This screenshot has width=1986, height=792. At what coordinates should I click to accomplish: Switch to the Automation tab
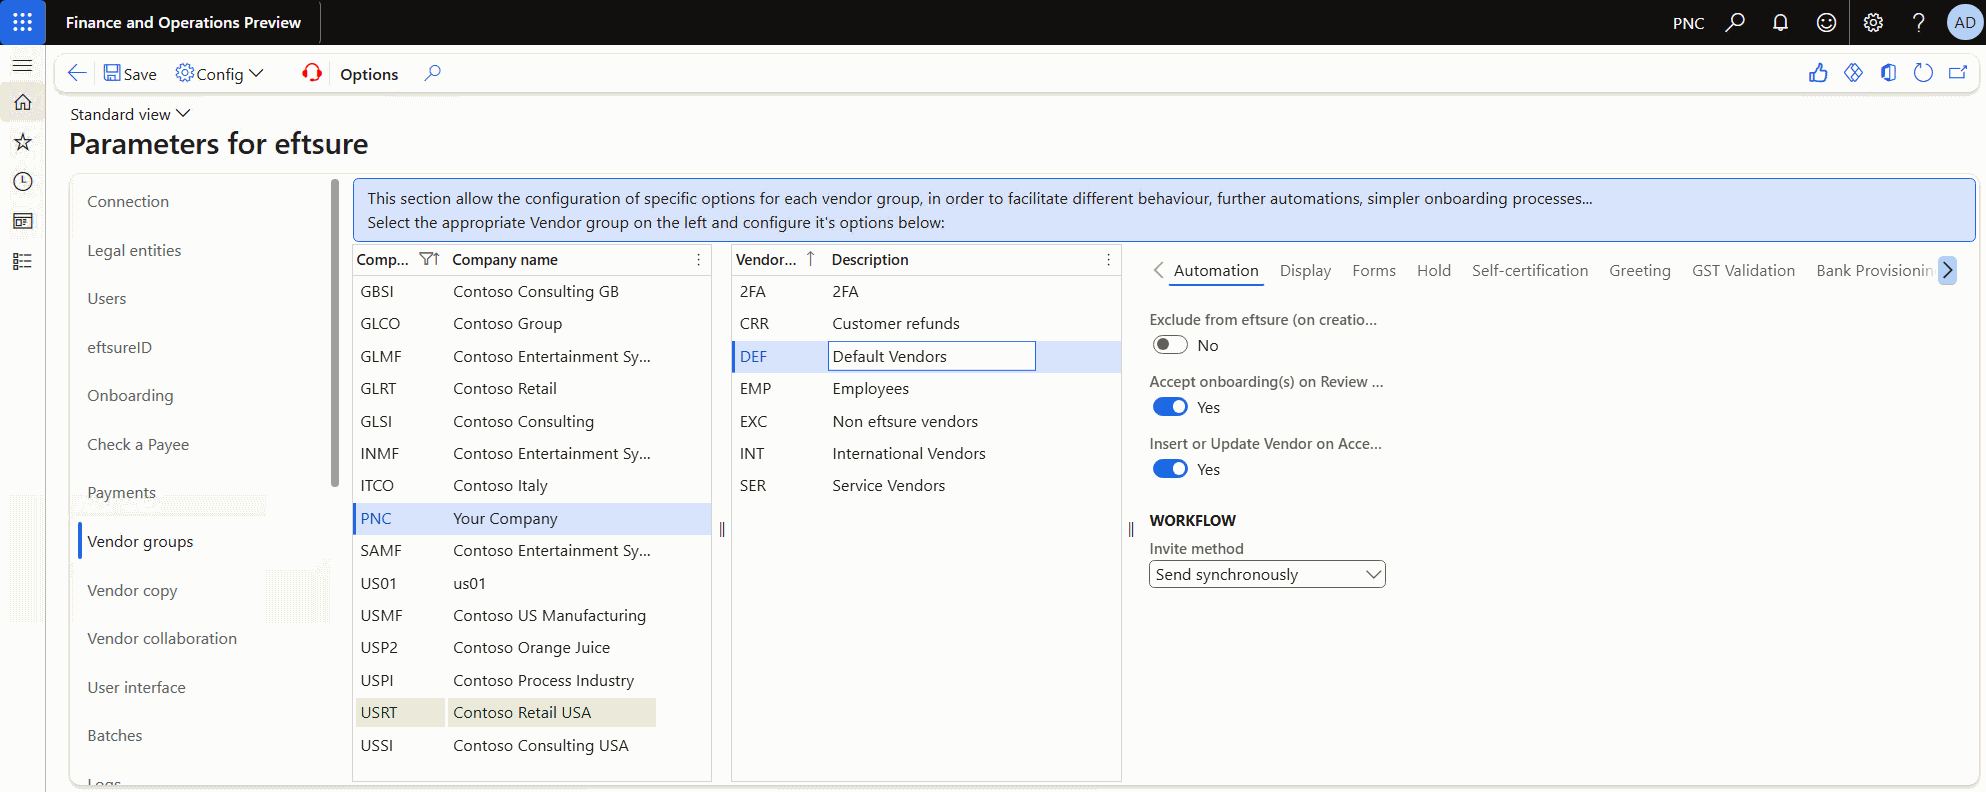click(x=1216, y=270)
